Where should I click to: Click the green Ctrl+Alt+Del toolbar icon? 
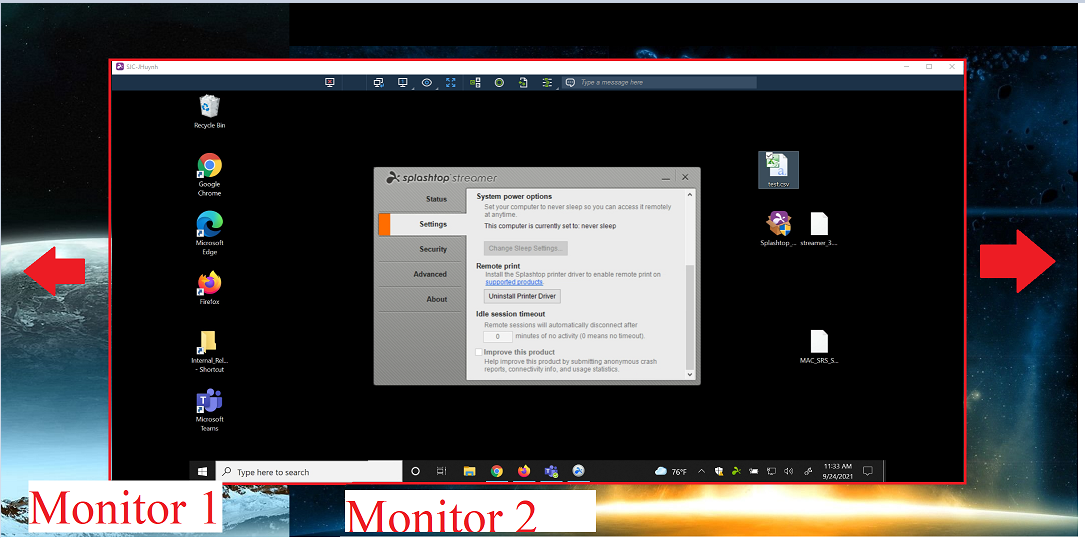(x=475, y=82)
